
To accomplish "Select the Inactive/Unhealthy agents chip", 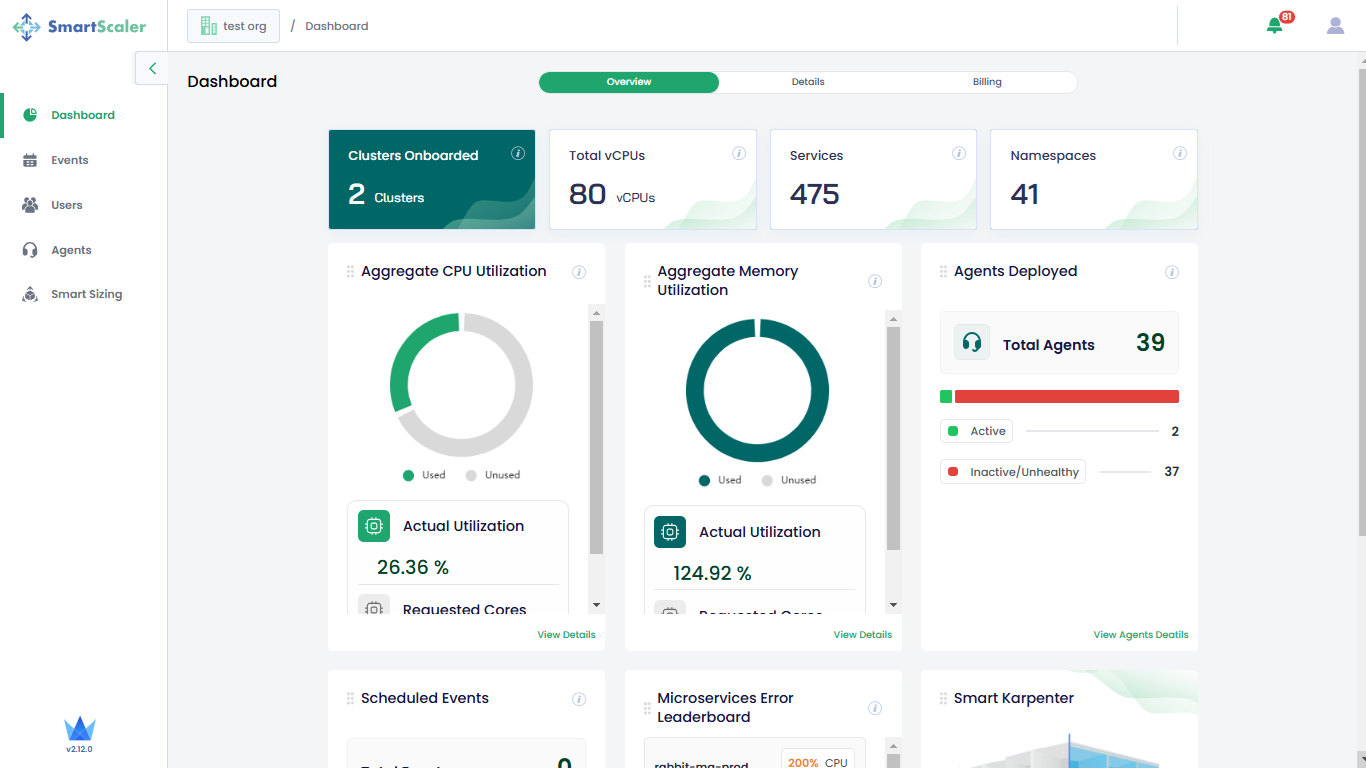I will point(1013,472).
